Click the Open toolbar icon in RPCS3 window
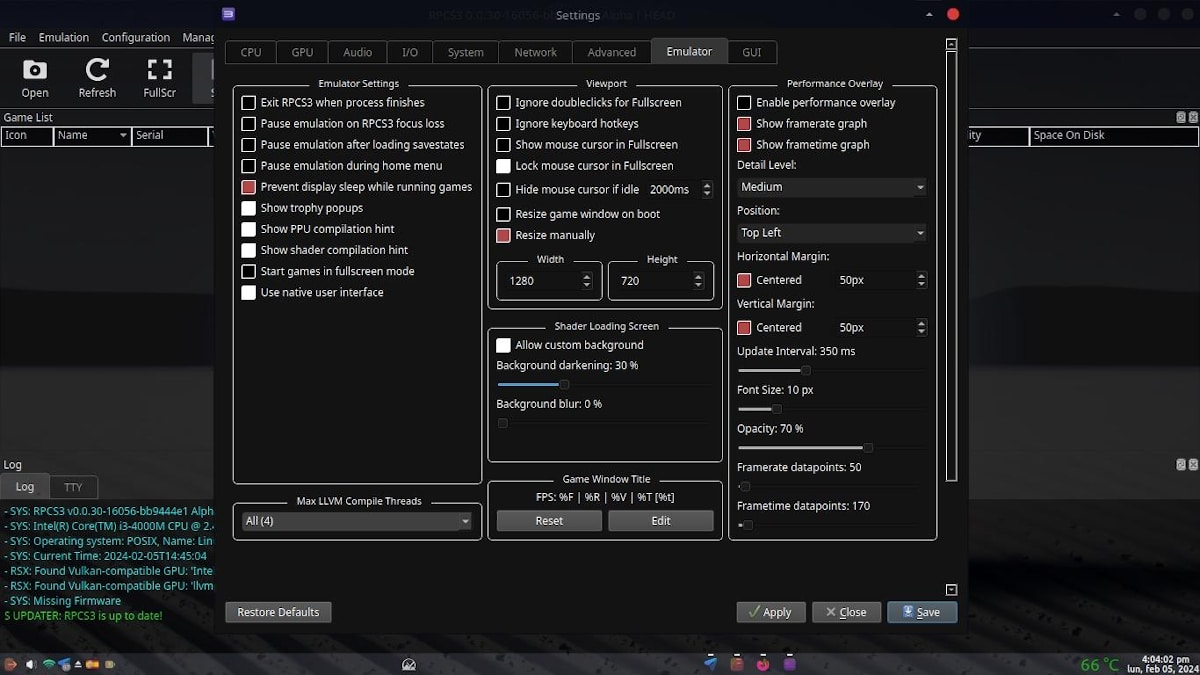 tap(35, 78)
